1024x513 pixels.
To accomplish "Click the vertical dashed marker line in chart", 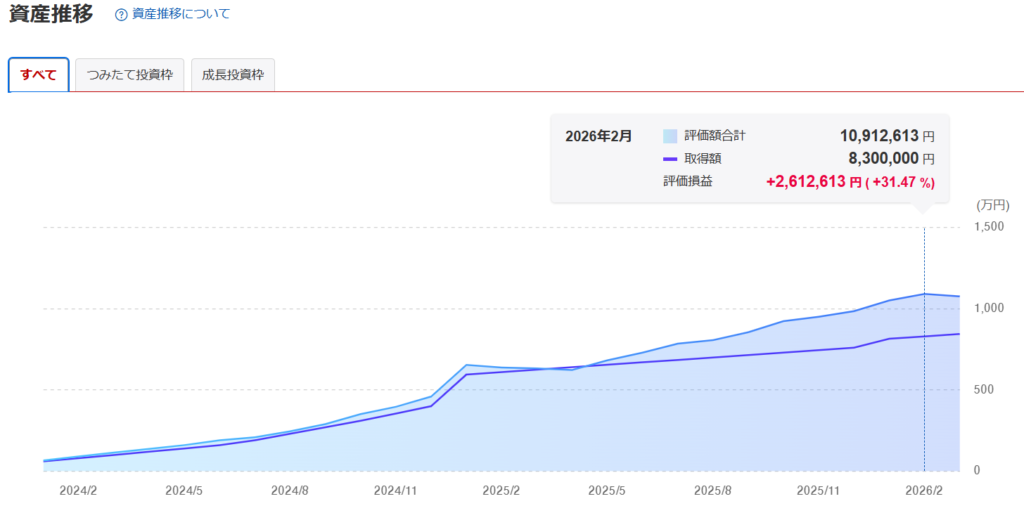I will 924,350.
